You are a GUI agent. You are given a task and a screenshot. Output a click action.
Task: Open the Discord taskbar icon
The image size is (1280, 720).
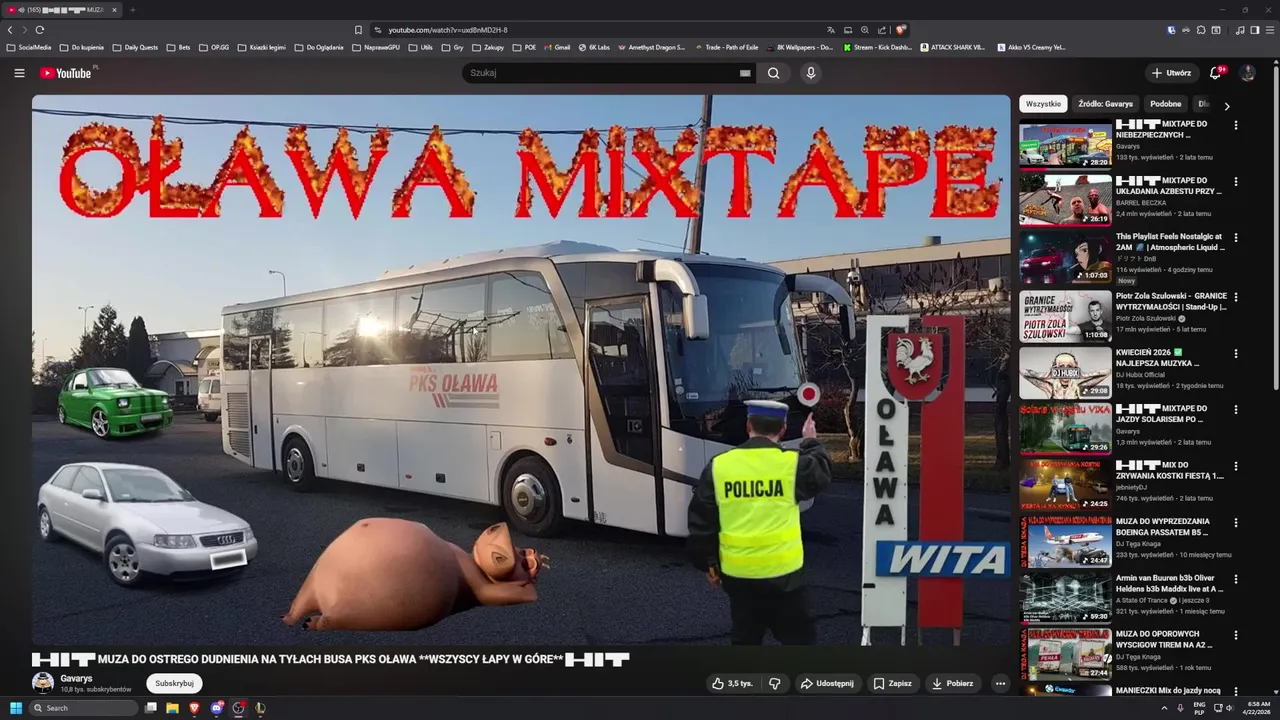point(216,708)
